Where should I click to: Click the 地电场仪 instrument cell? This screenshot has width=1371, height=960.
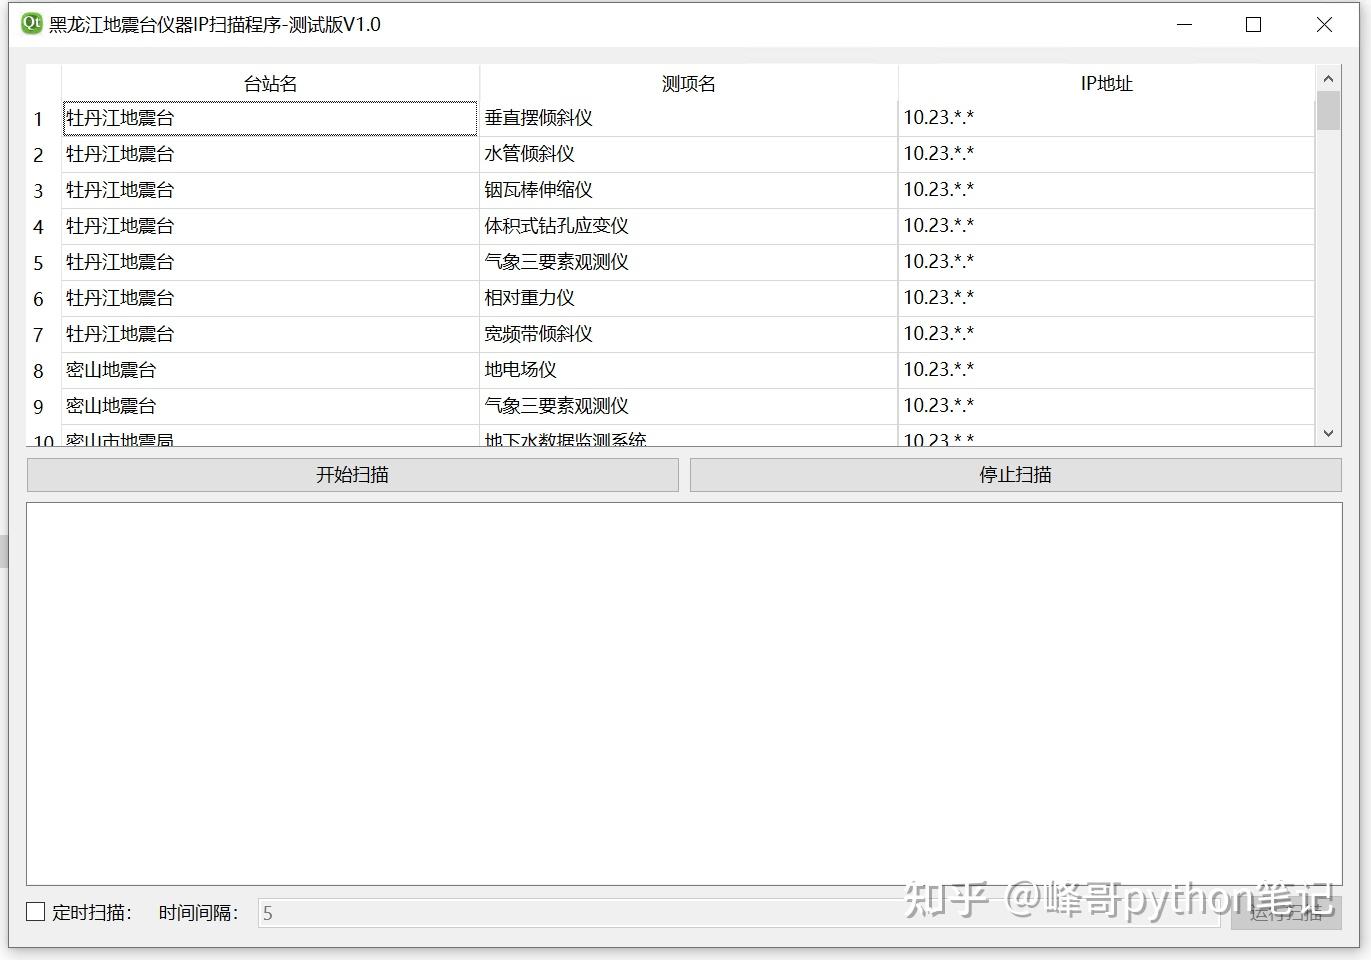pyautogui.click(x=520, y=369)
